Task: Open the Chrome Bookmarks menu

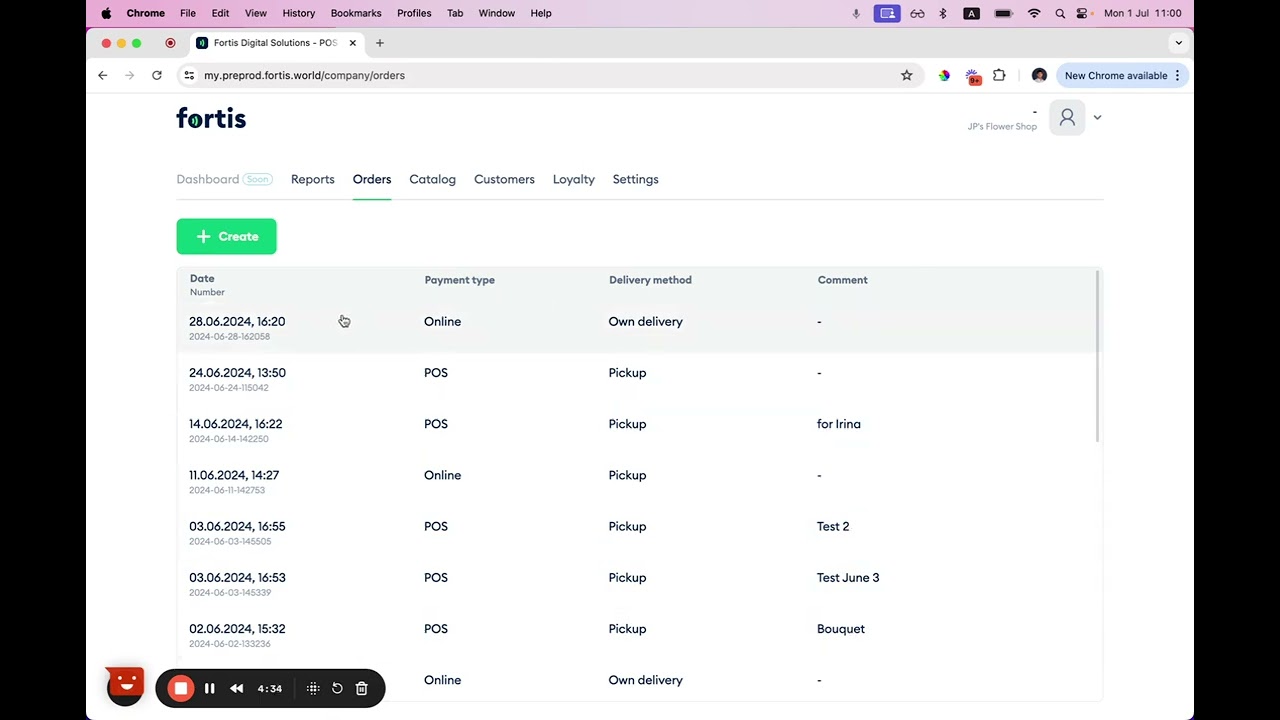Action: click(x=356, y=13)
